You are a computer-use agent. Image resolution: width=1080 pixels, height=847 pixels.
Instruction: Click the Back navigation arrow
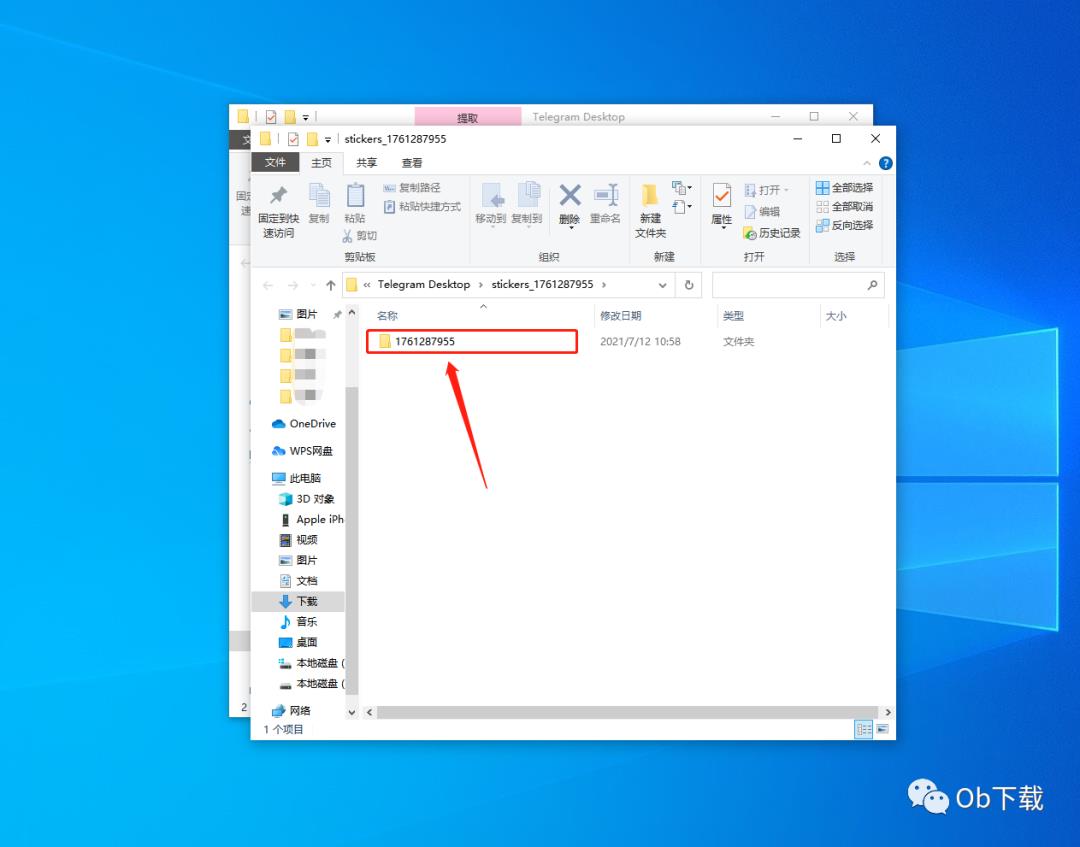coord(268,285)
